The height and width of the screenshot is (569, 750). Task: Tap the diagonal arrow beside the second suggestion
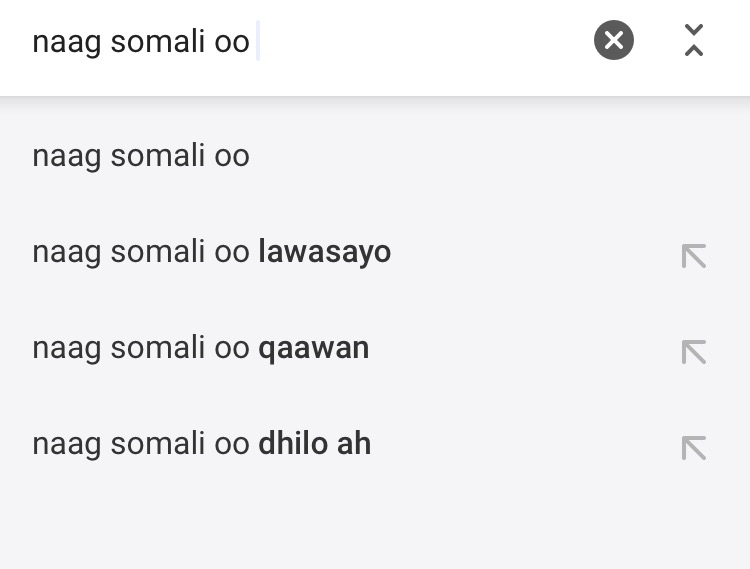click(694, 256)
